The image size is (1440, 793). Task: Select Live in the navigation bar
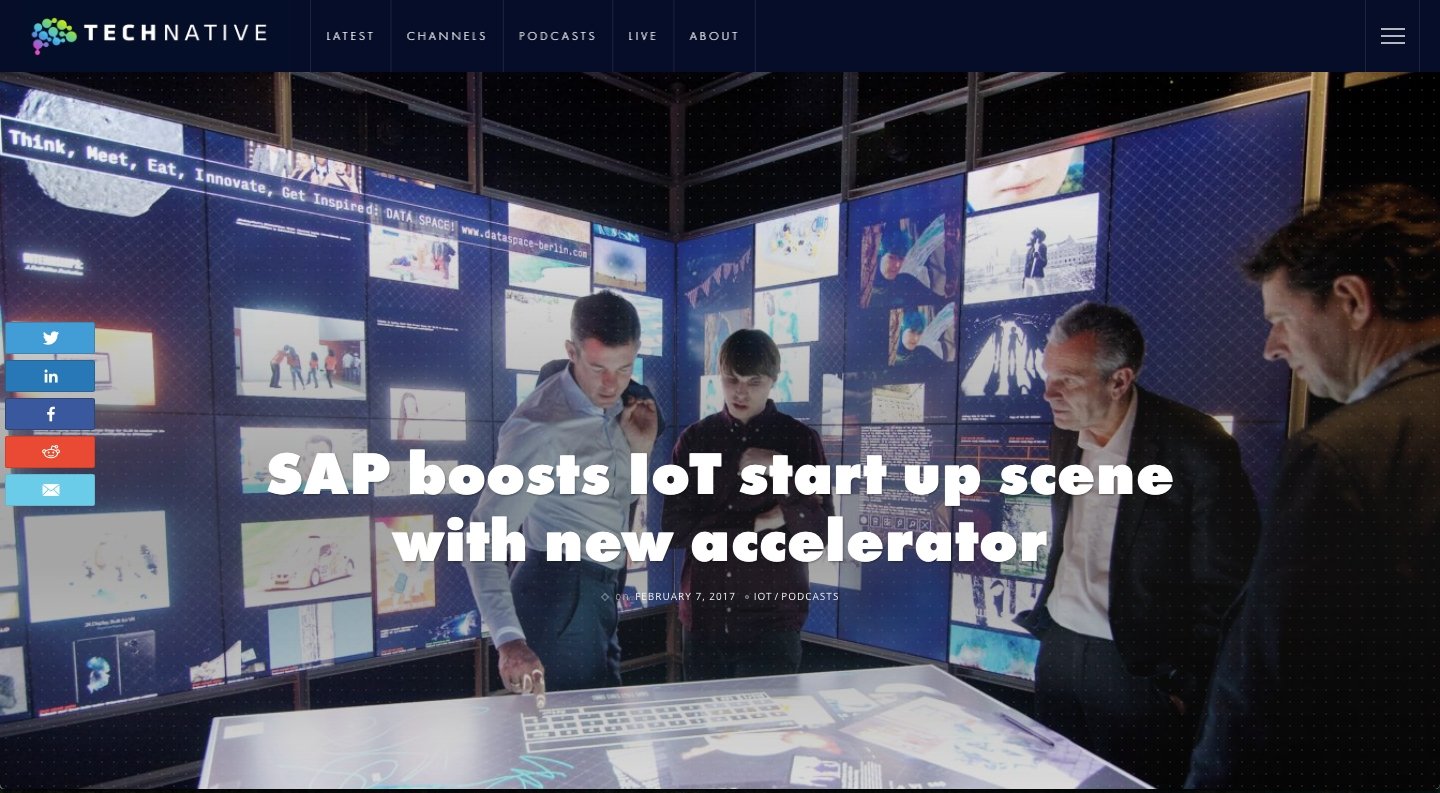(642, 36)
